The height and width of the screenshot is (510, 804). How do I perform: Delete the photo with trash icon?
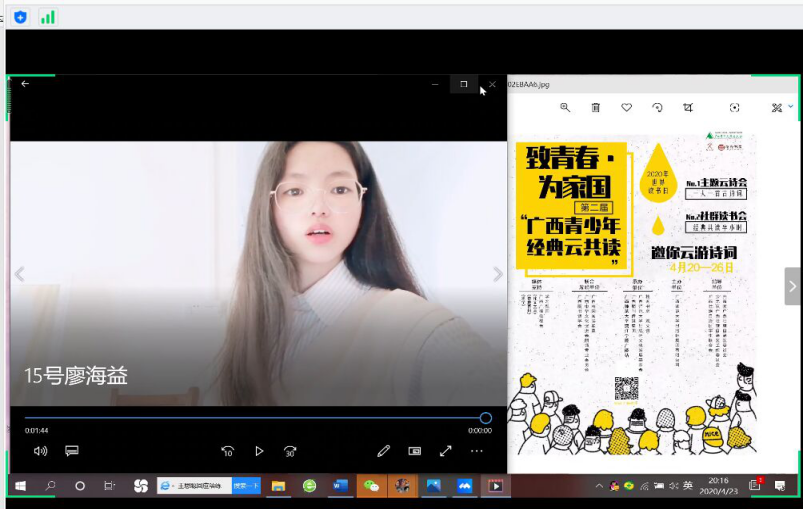(596, 108)
